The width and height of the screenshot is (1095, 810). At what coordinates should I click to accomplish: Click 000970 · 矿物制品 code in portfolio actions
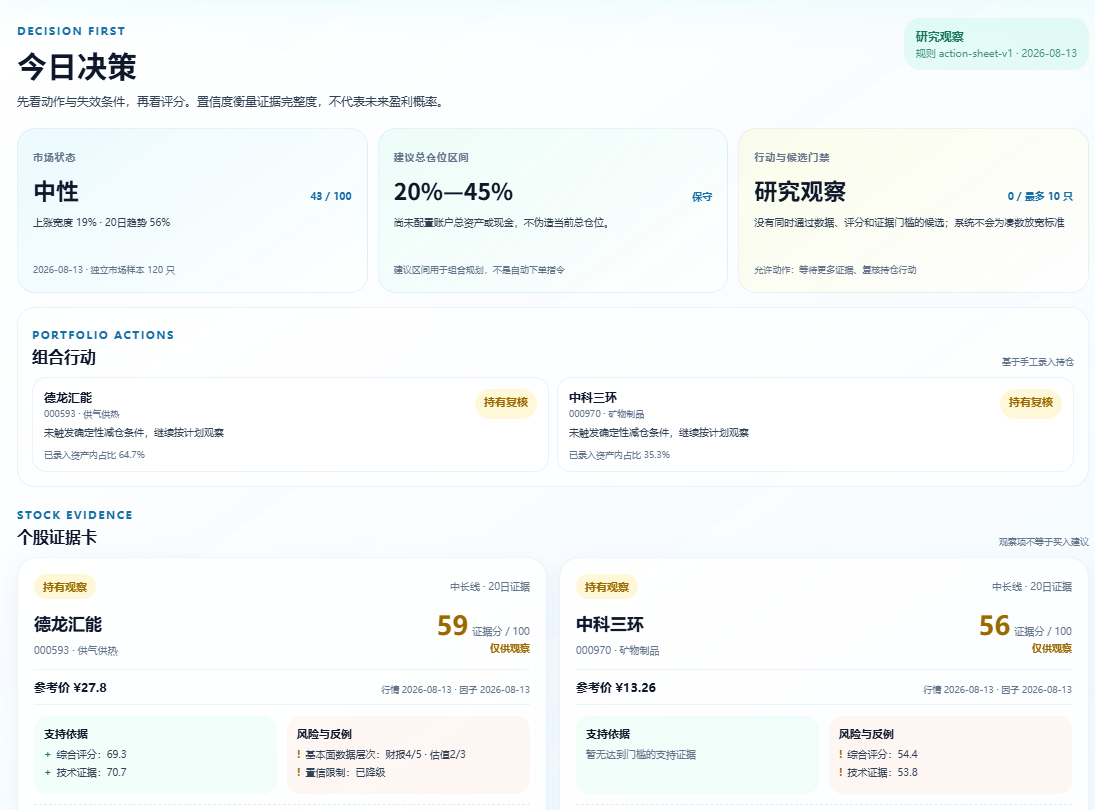point(607,414)
